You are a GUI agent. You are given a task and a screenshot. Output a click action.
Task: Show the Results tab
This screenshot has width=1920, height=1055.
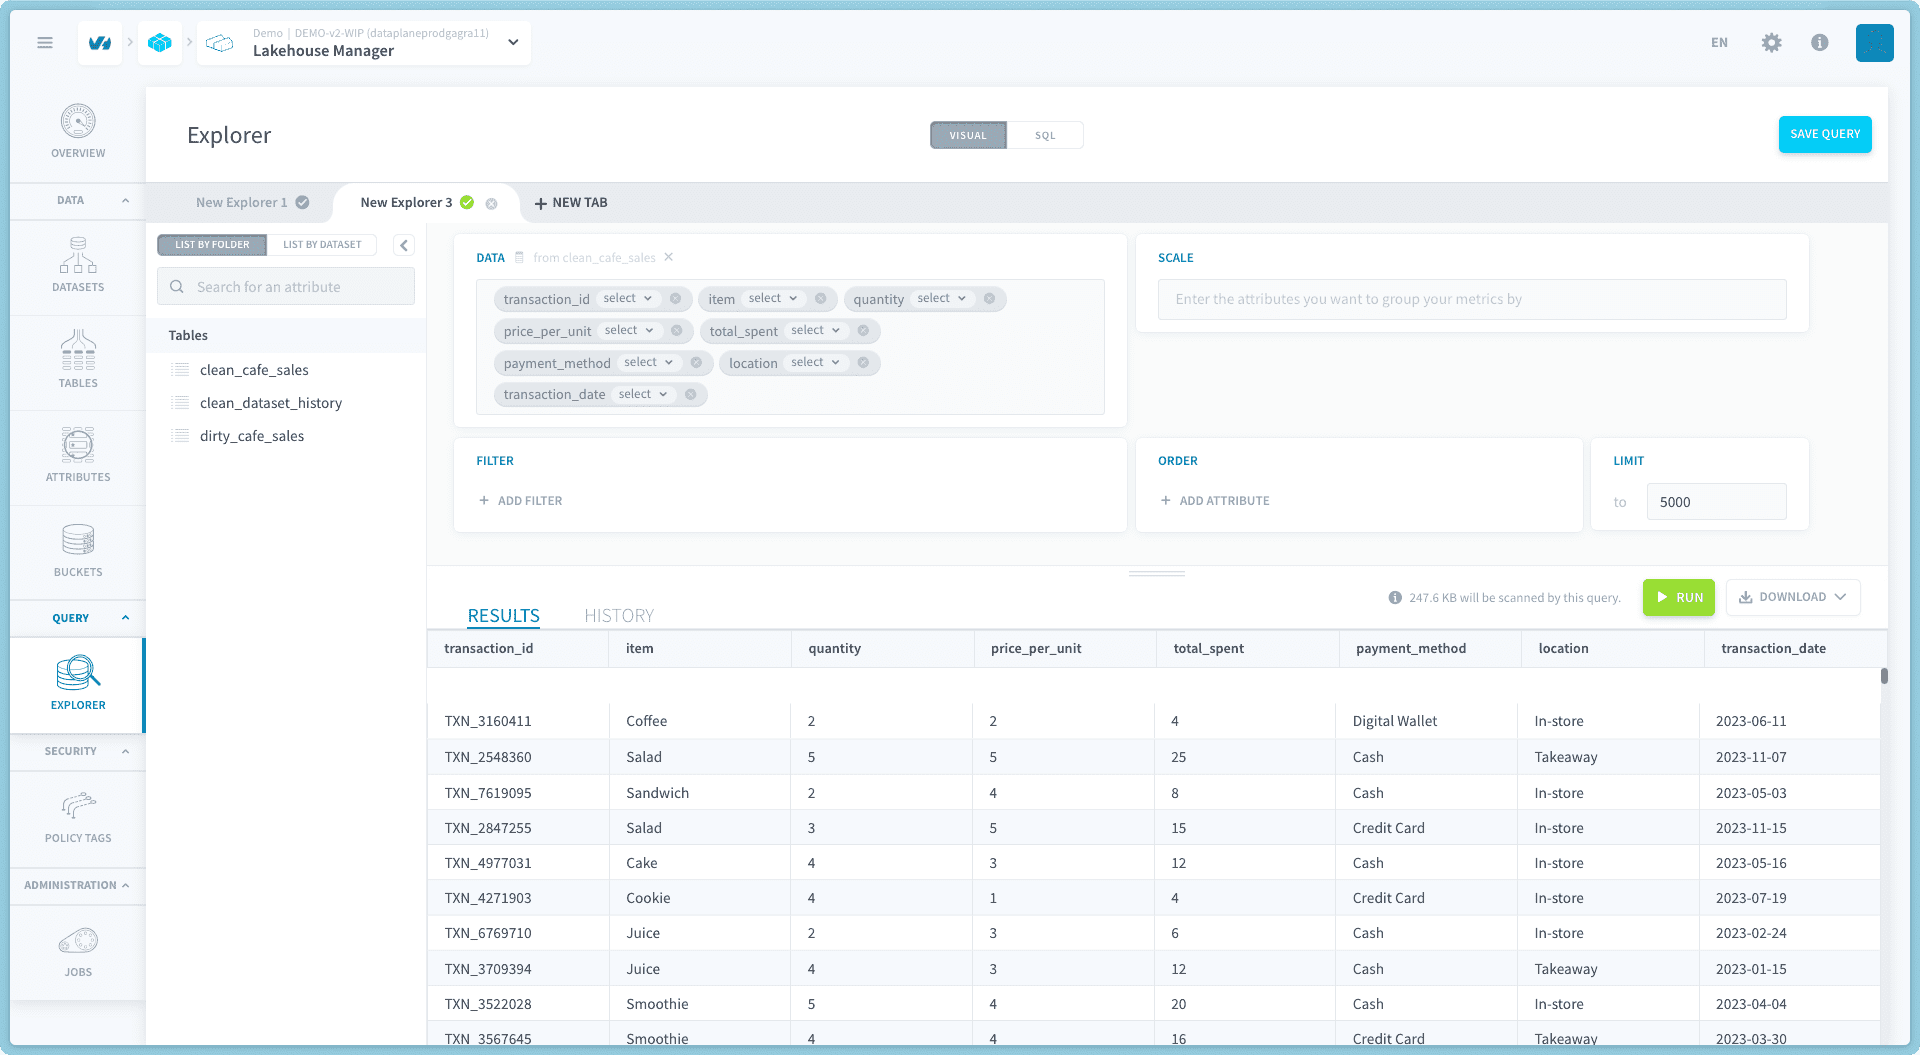(x=504, y=616)
